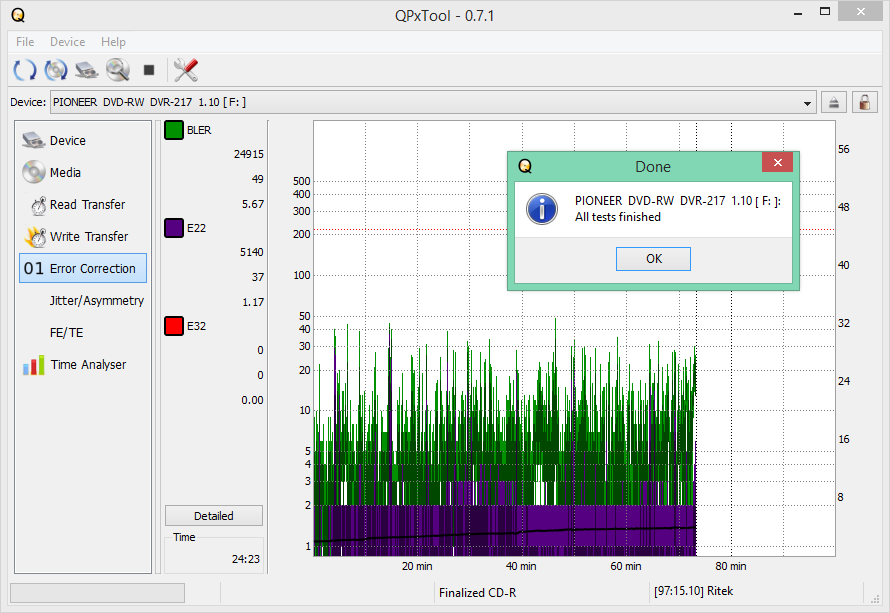
Task: Click the BLER total value 24915
Action: [249, 154]
